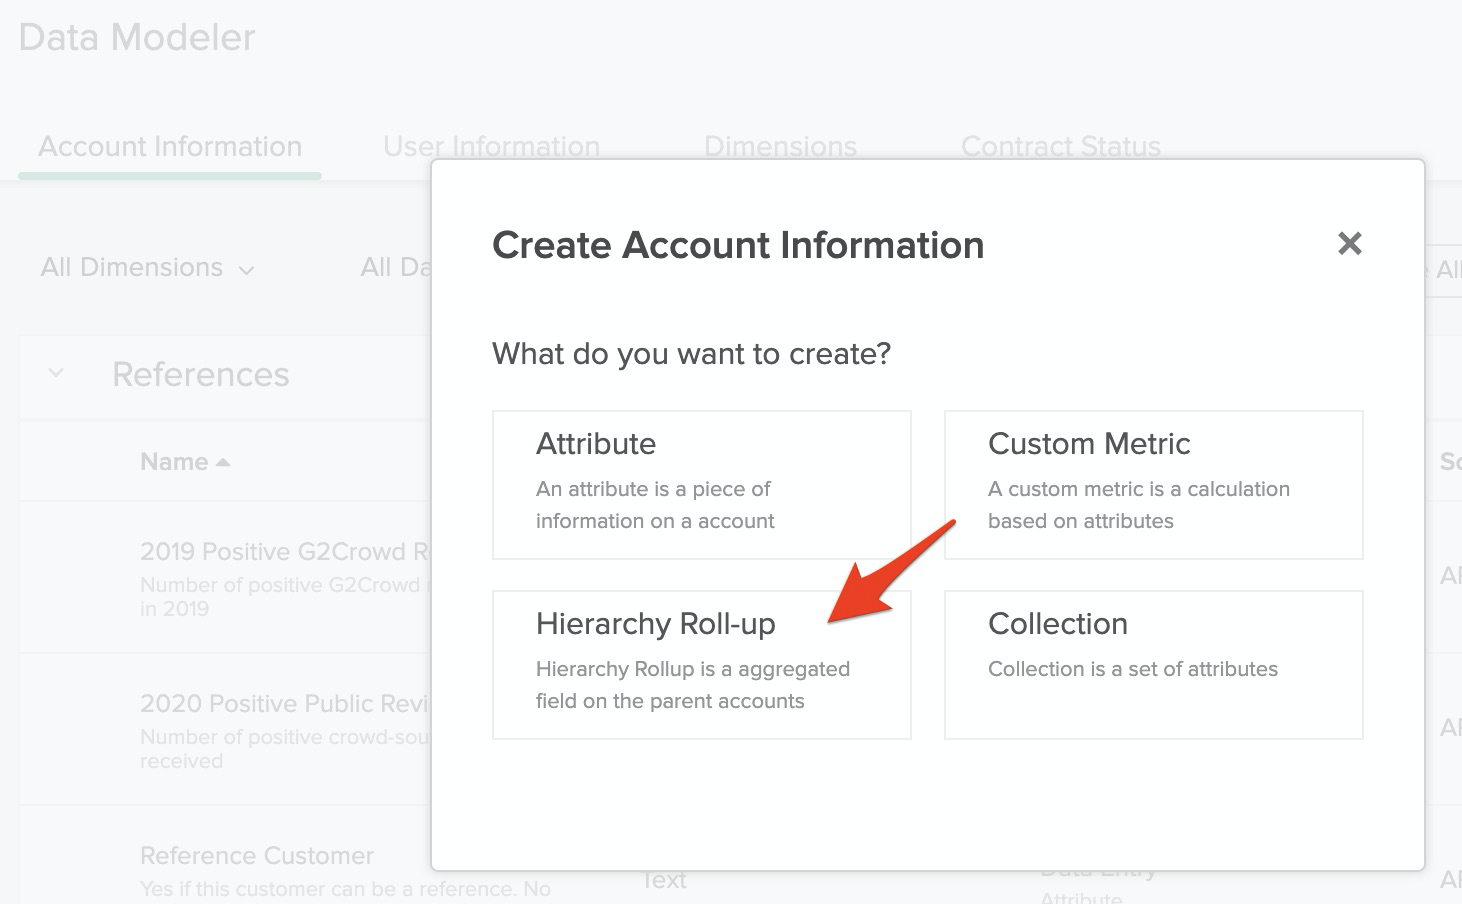
Task: Sort by the Name column header
Action: (x=185, y=462)
